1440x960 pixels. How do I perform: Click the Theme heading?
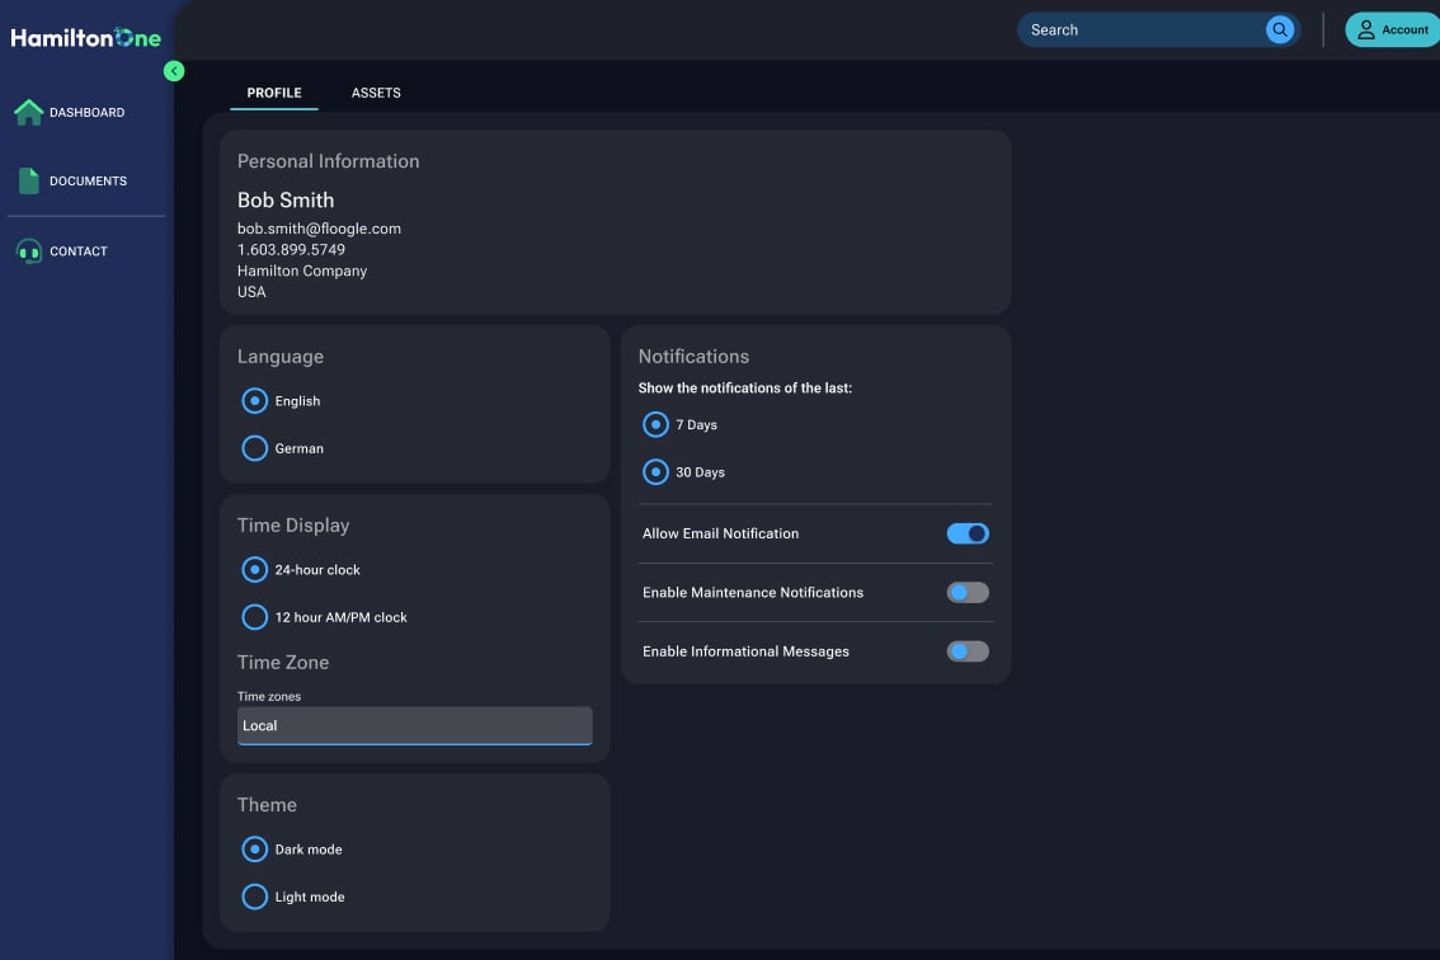pos(267,805)
